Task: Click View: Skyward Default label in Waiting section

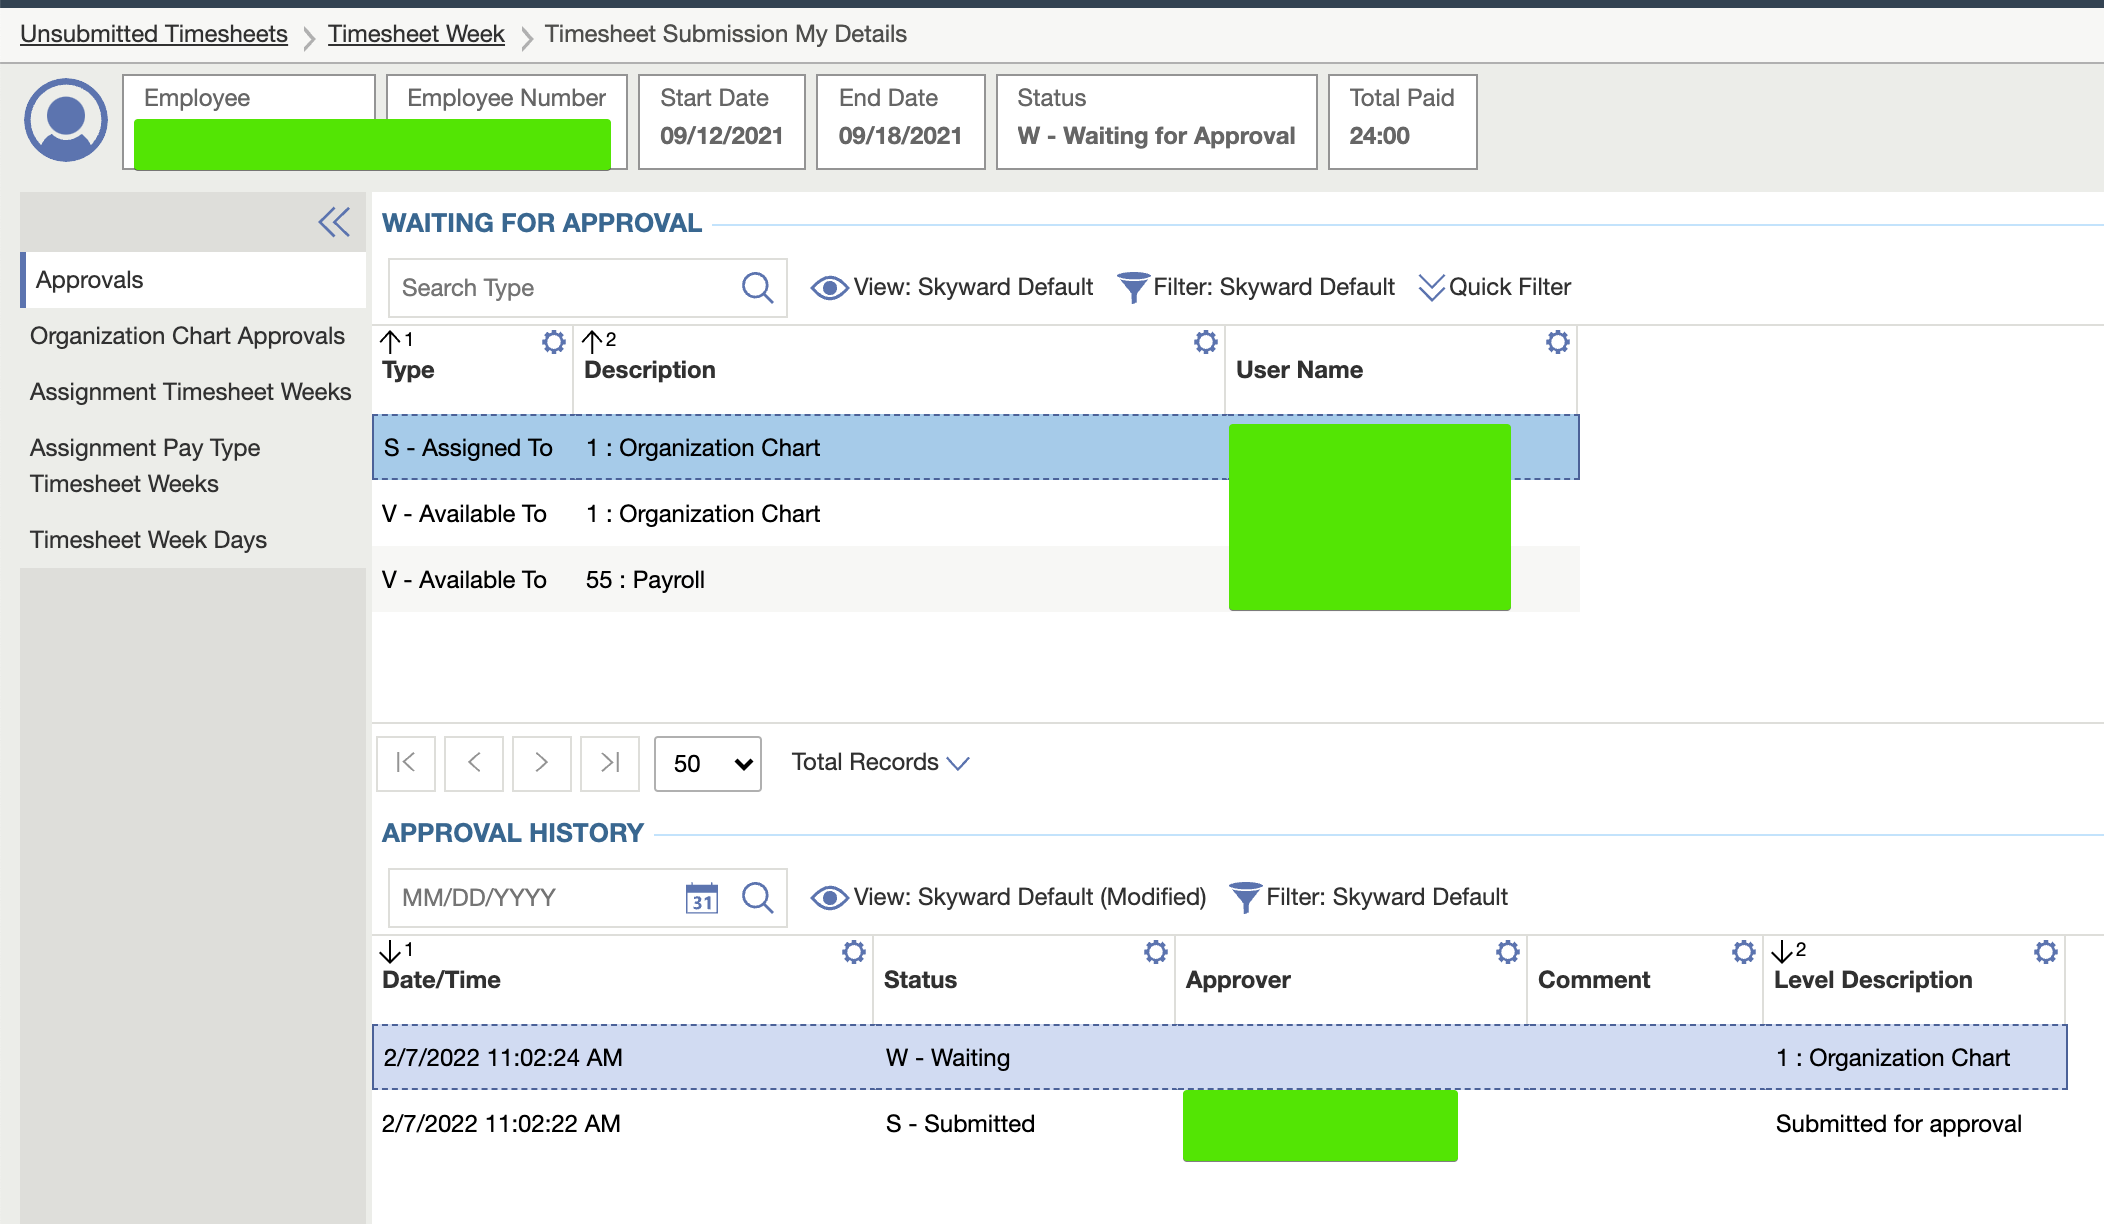Action: point(973,288)
